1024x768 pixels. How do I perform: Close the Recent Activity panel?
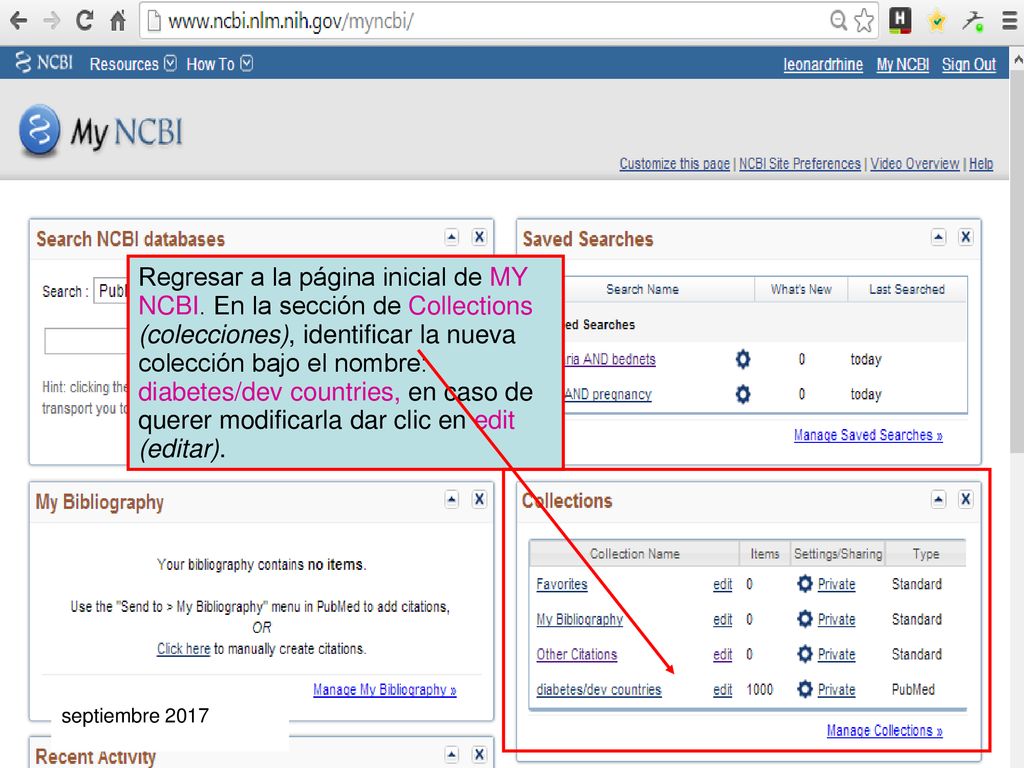479,754
